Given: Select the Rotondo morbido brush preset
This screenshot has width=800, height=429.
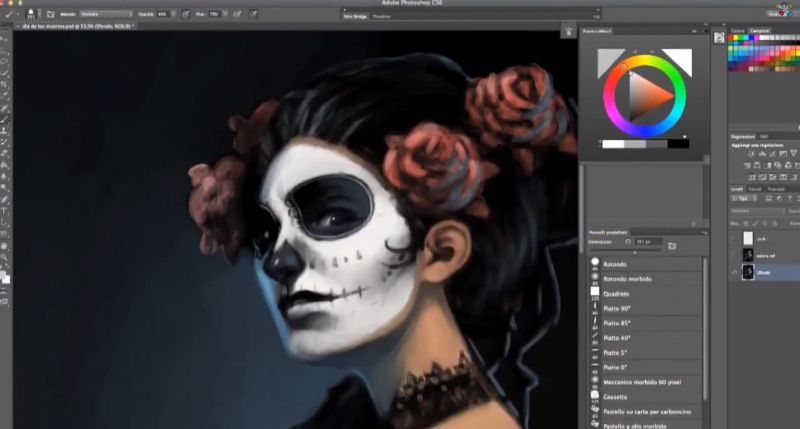Looking at the screenshot, I should point(646,279).
